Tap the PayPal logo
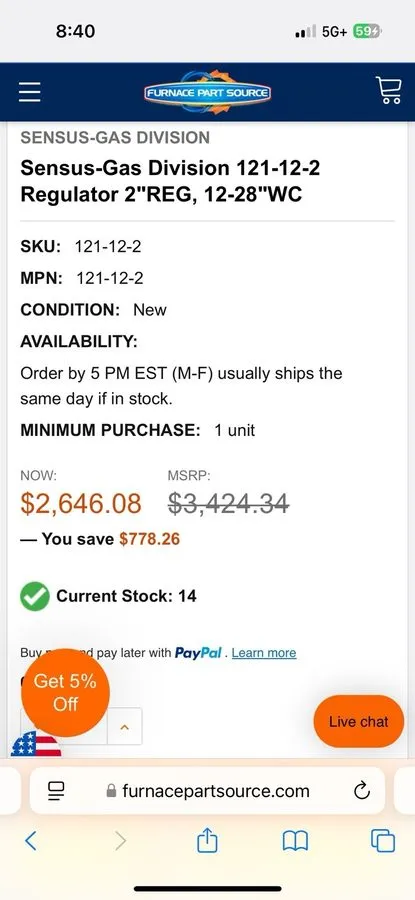 (198, 653)
